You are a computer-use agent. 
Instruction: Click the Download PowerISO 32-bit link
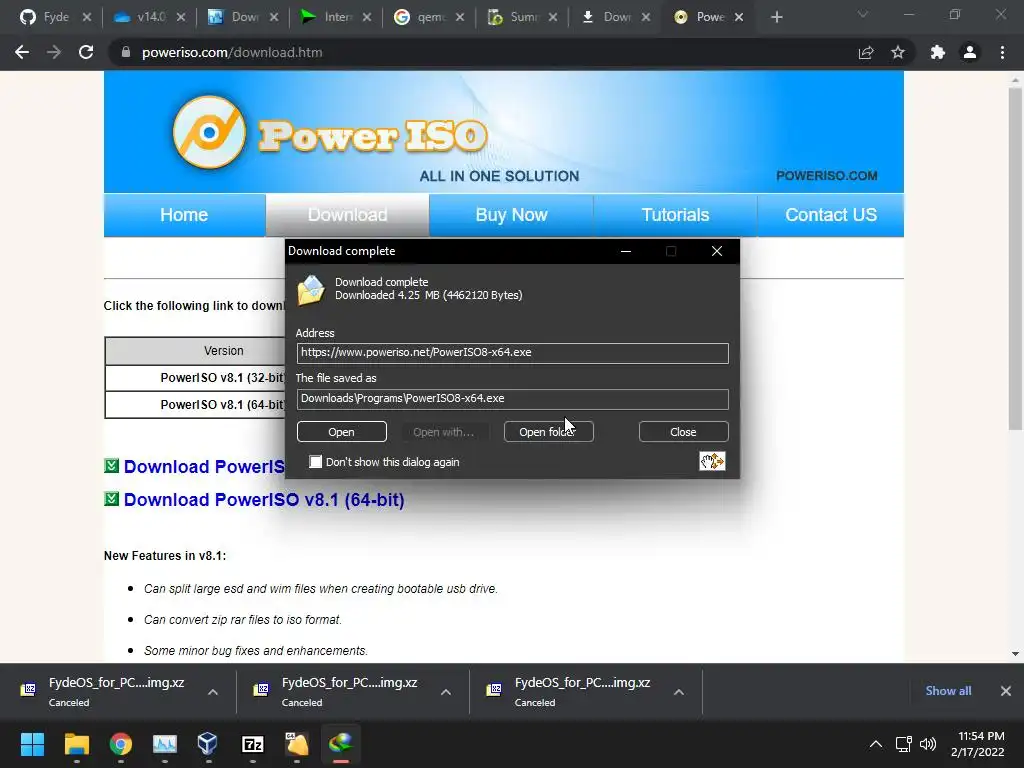[x=204, y=467]
